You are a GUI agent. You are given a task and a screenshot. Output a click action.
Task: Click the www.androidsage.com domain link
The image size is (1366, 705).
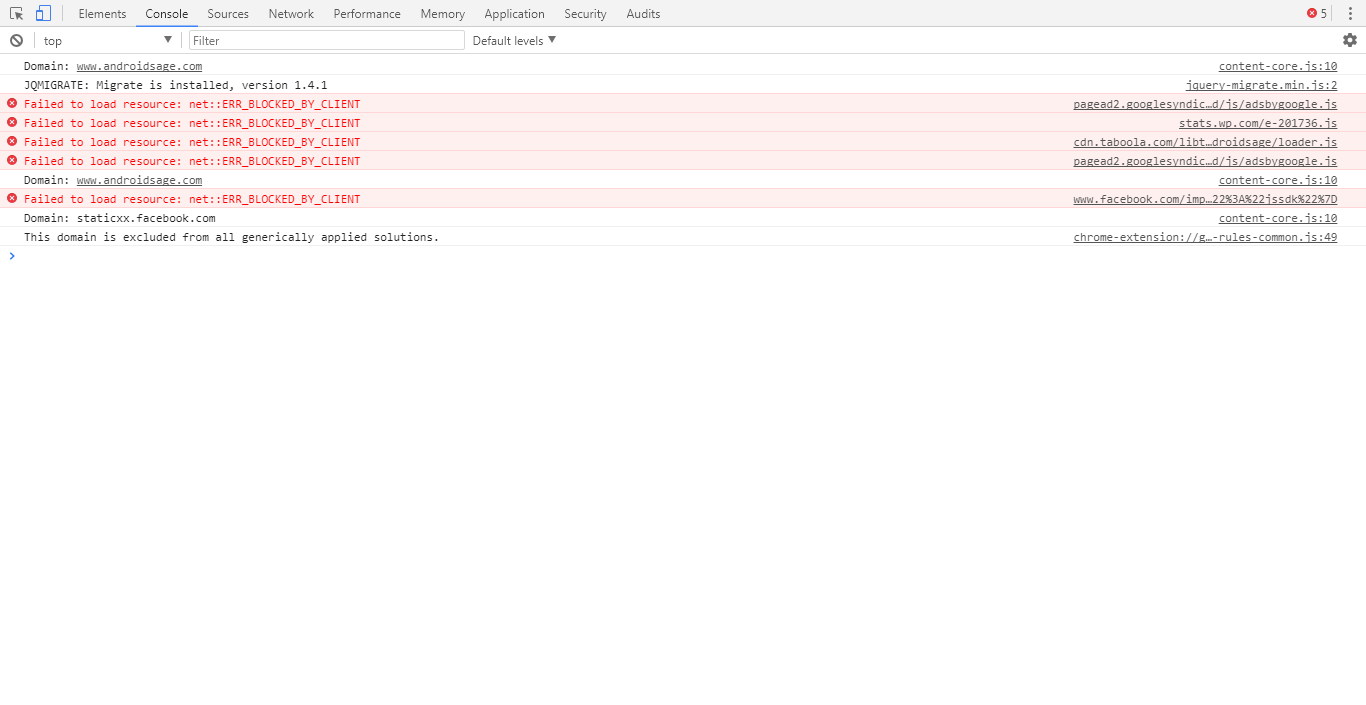139,66
